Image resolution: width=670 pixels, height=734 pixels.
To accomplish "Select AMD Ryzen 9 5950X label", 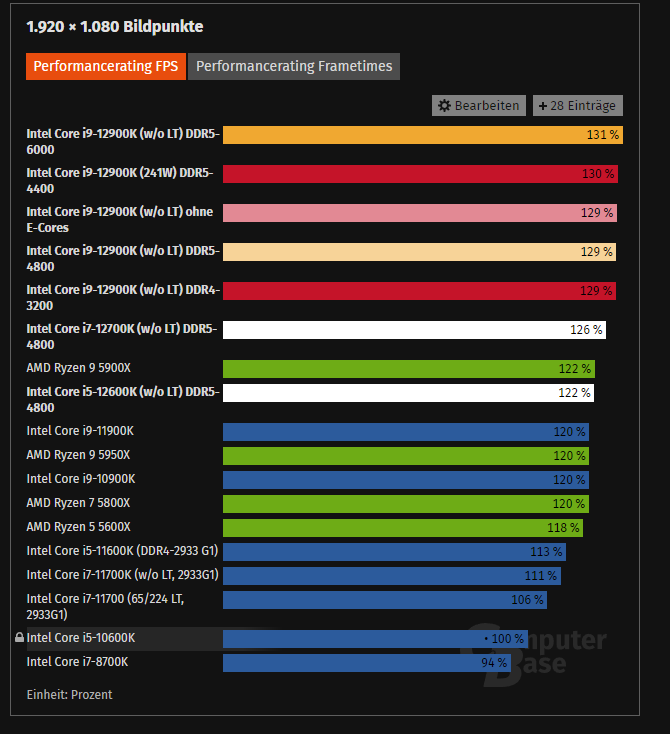I will pos(78,455).
